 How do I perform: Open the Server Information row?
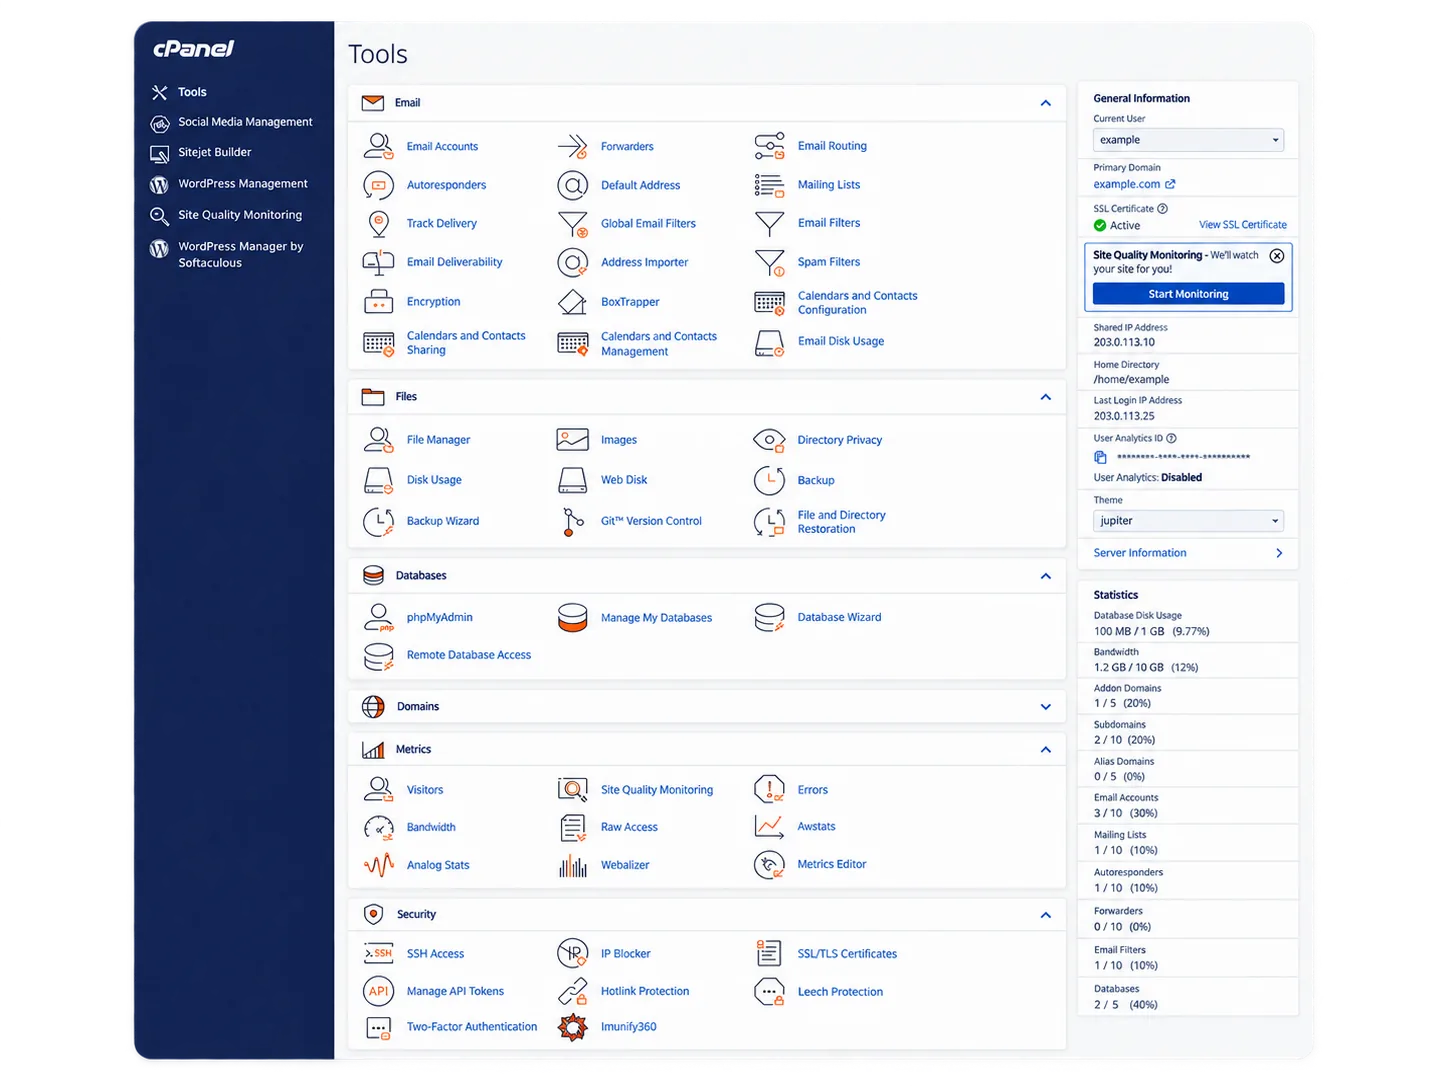[x=1188, y=553]
